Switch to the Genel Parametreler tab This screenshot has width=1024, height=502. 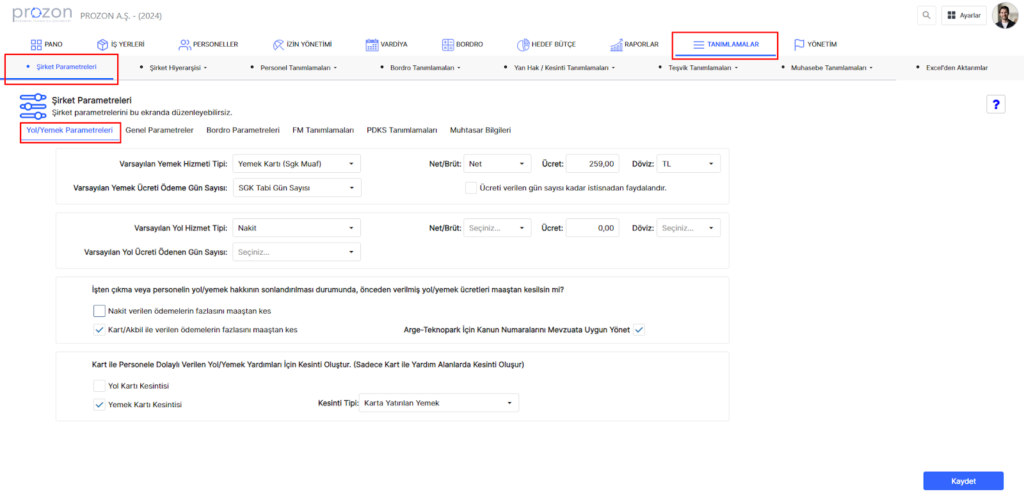(x=159, y=131)
